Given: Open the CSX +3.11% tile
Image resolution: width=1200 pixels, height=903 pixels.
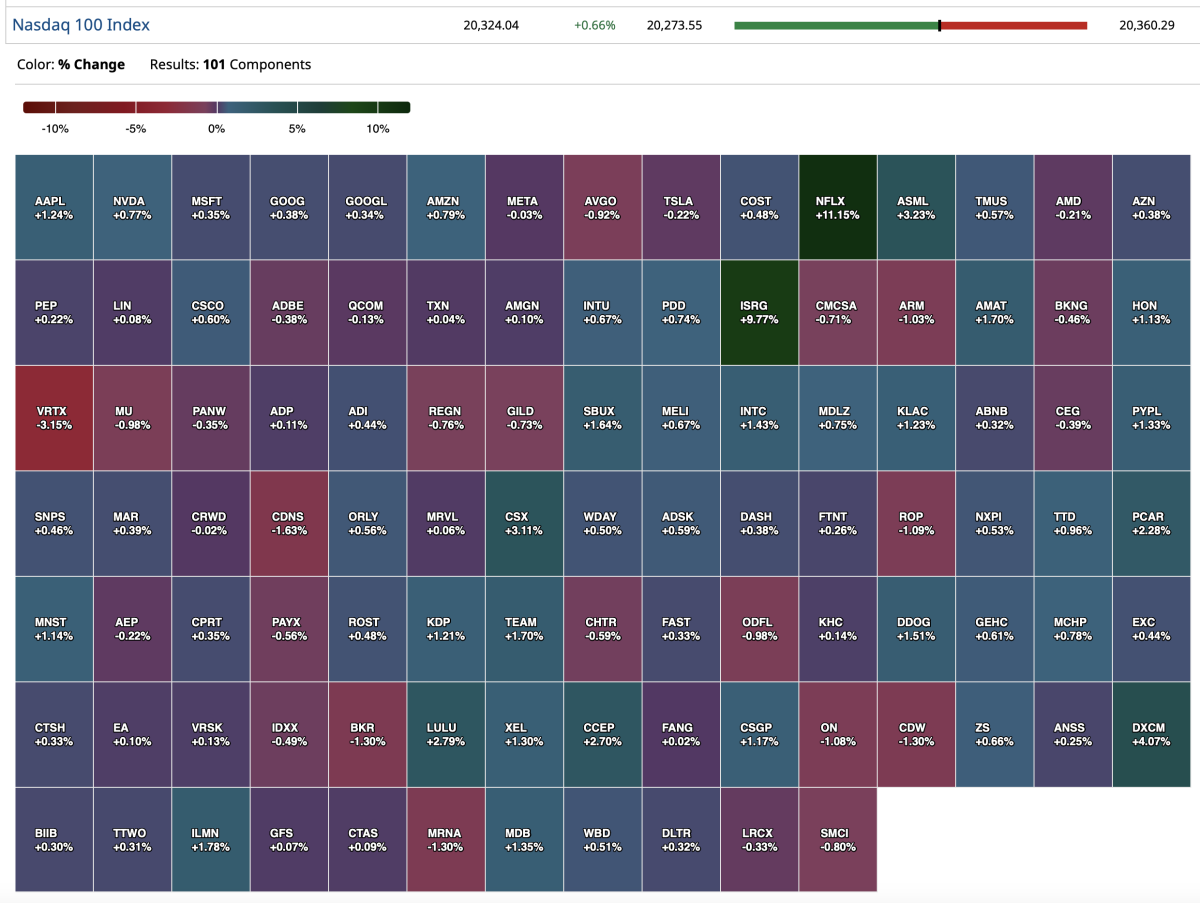Looking at the screenshot, I should (524, 523).
